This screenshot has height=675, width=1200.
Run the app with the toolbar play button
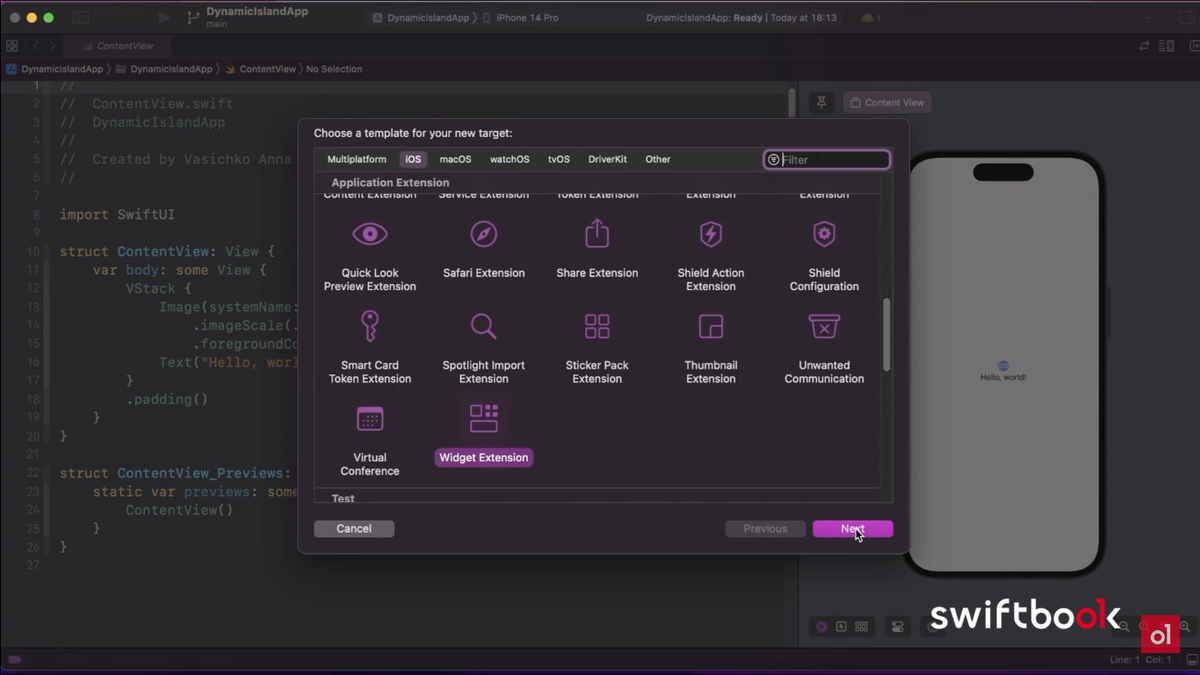164,18
